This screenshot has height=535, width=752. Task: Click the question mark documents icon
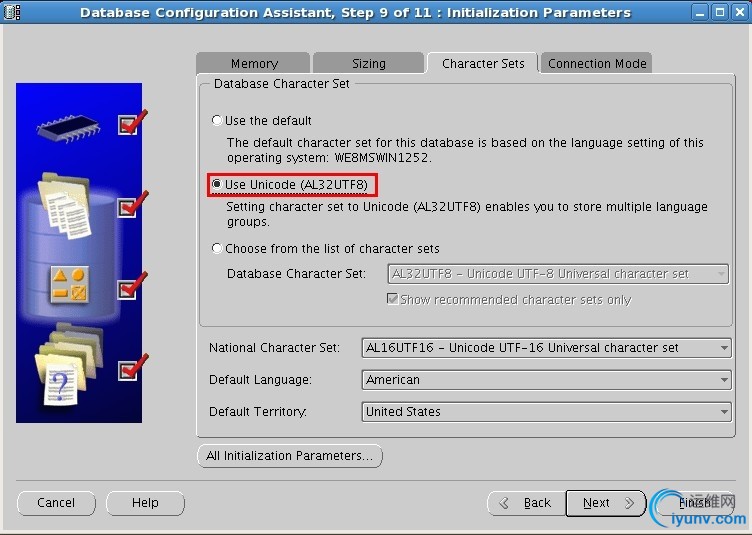tap(69, 364)
